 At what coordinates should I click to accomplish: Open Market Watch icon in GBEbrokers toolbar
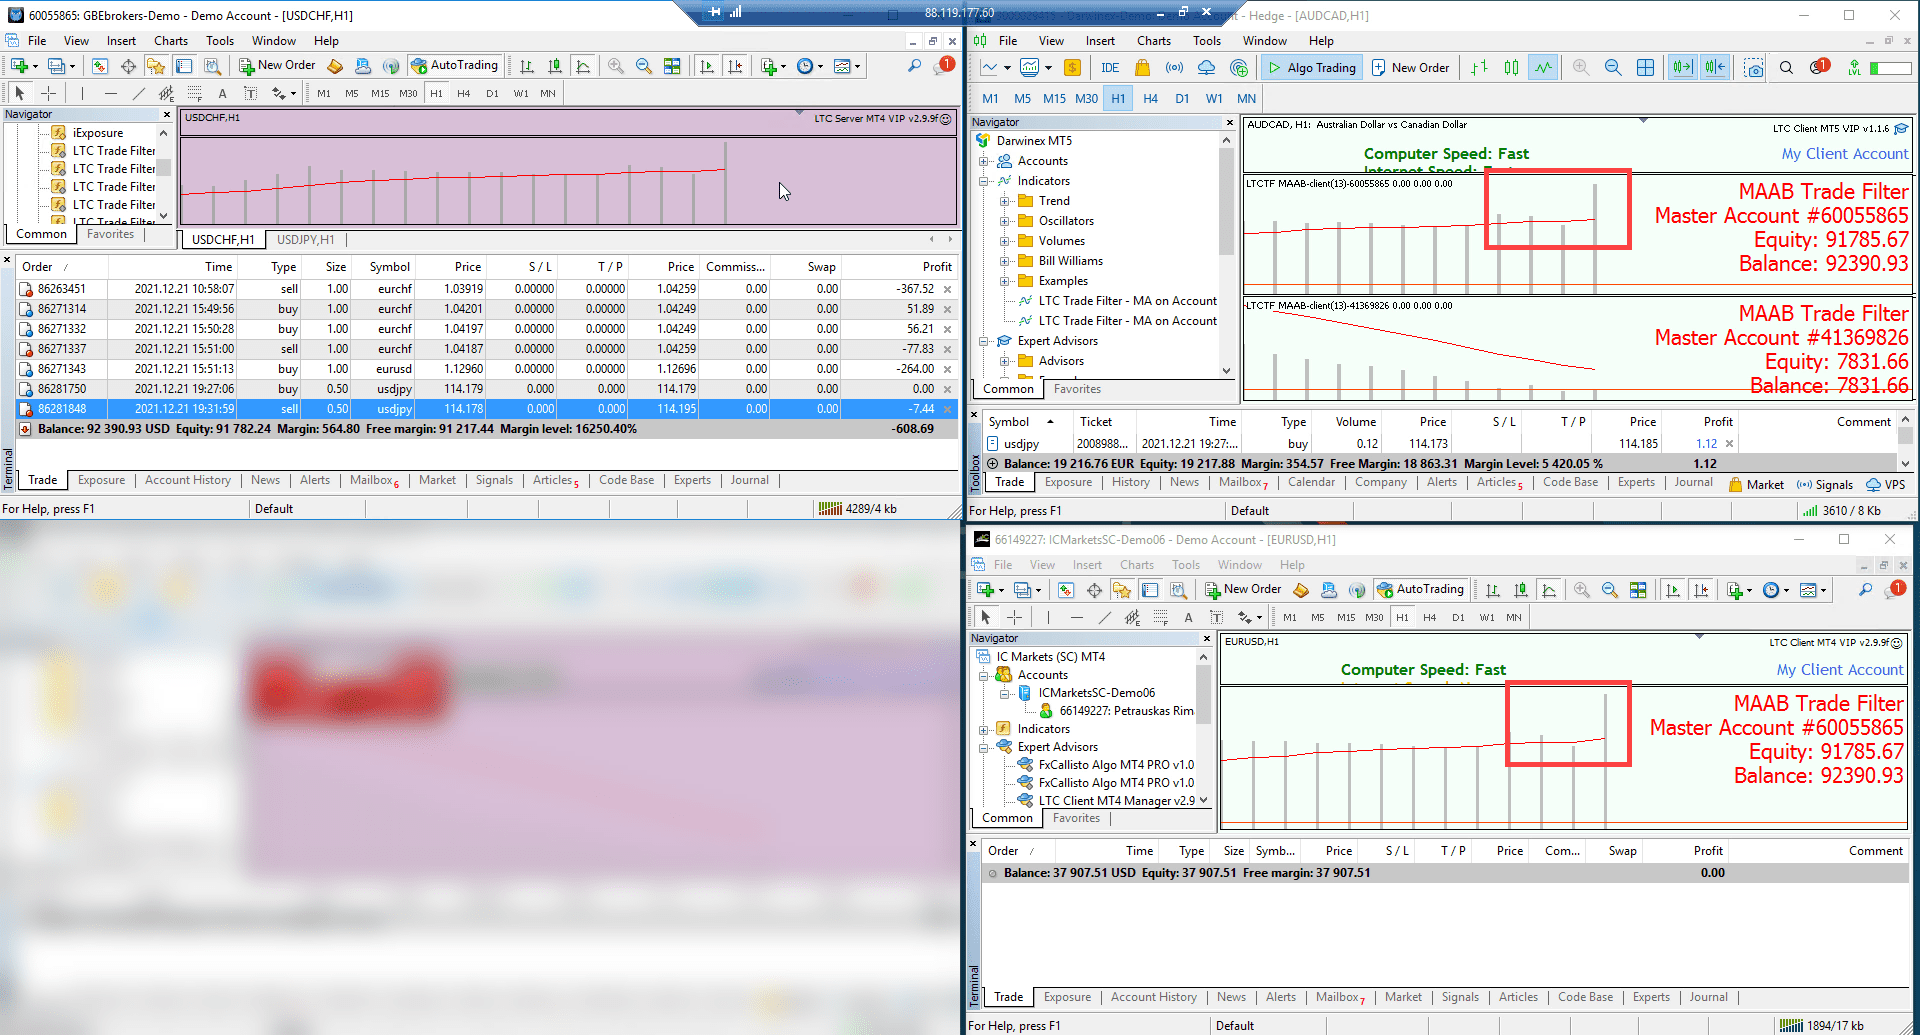pyautogui.click(x=100, y=66)
